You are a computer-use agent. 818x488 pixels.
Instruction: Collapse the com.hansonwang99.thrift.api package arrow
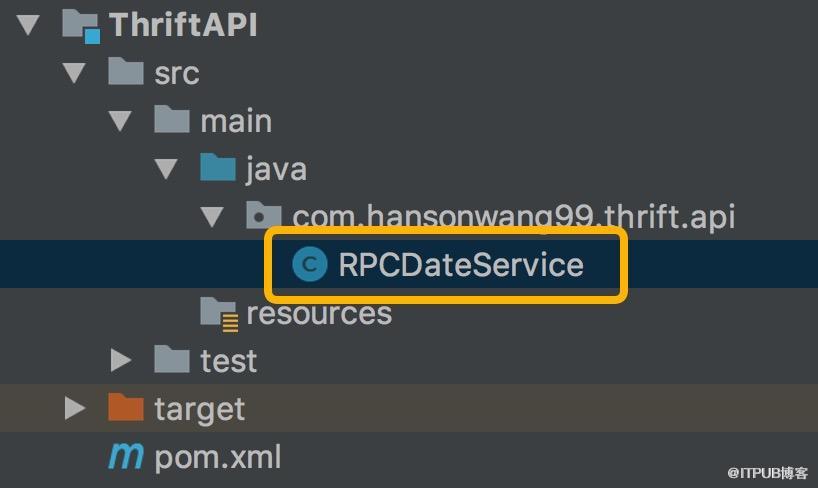212,217
